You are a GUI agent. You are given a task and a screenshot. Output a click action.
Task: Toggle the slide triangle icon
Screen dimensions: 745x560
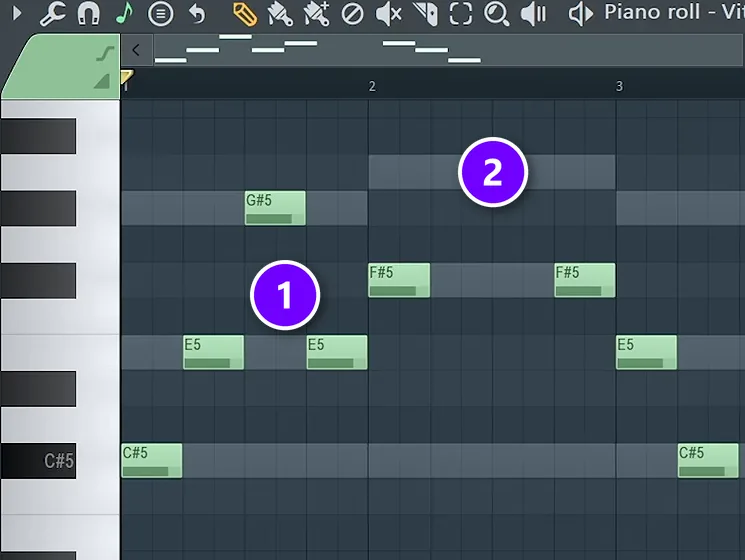click(x=102, y=81)
